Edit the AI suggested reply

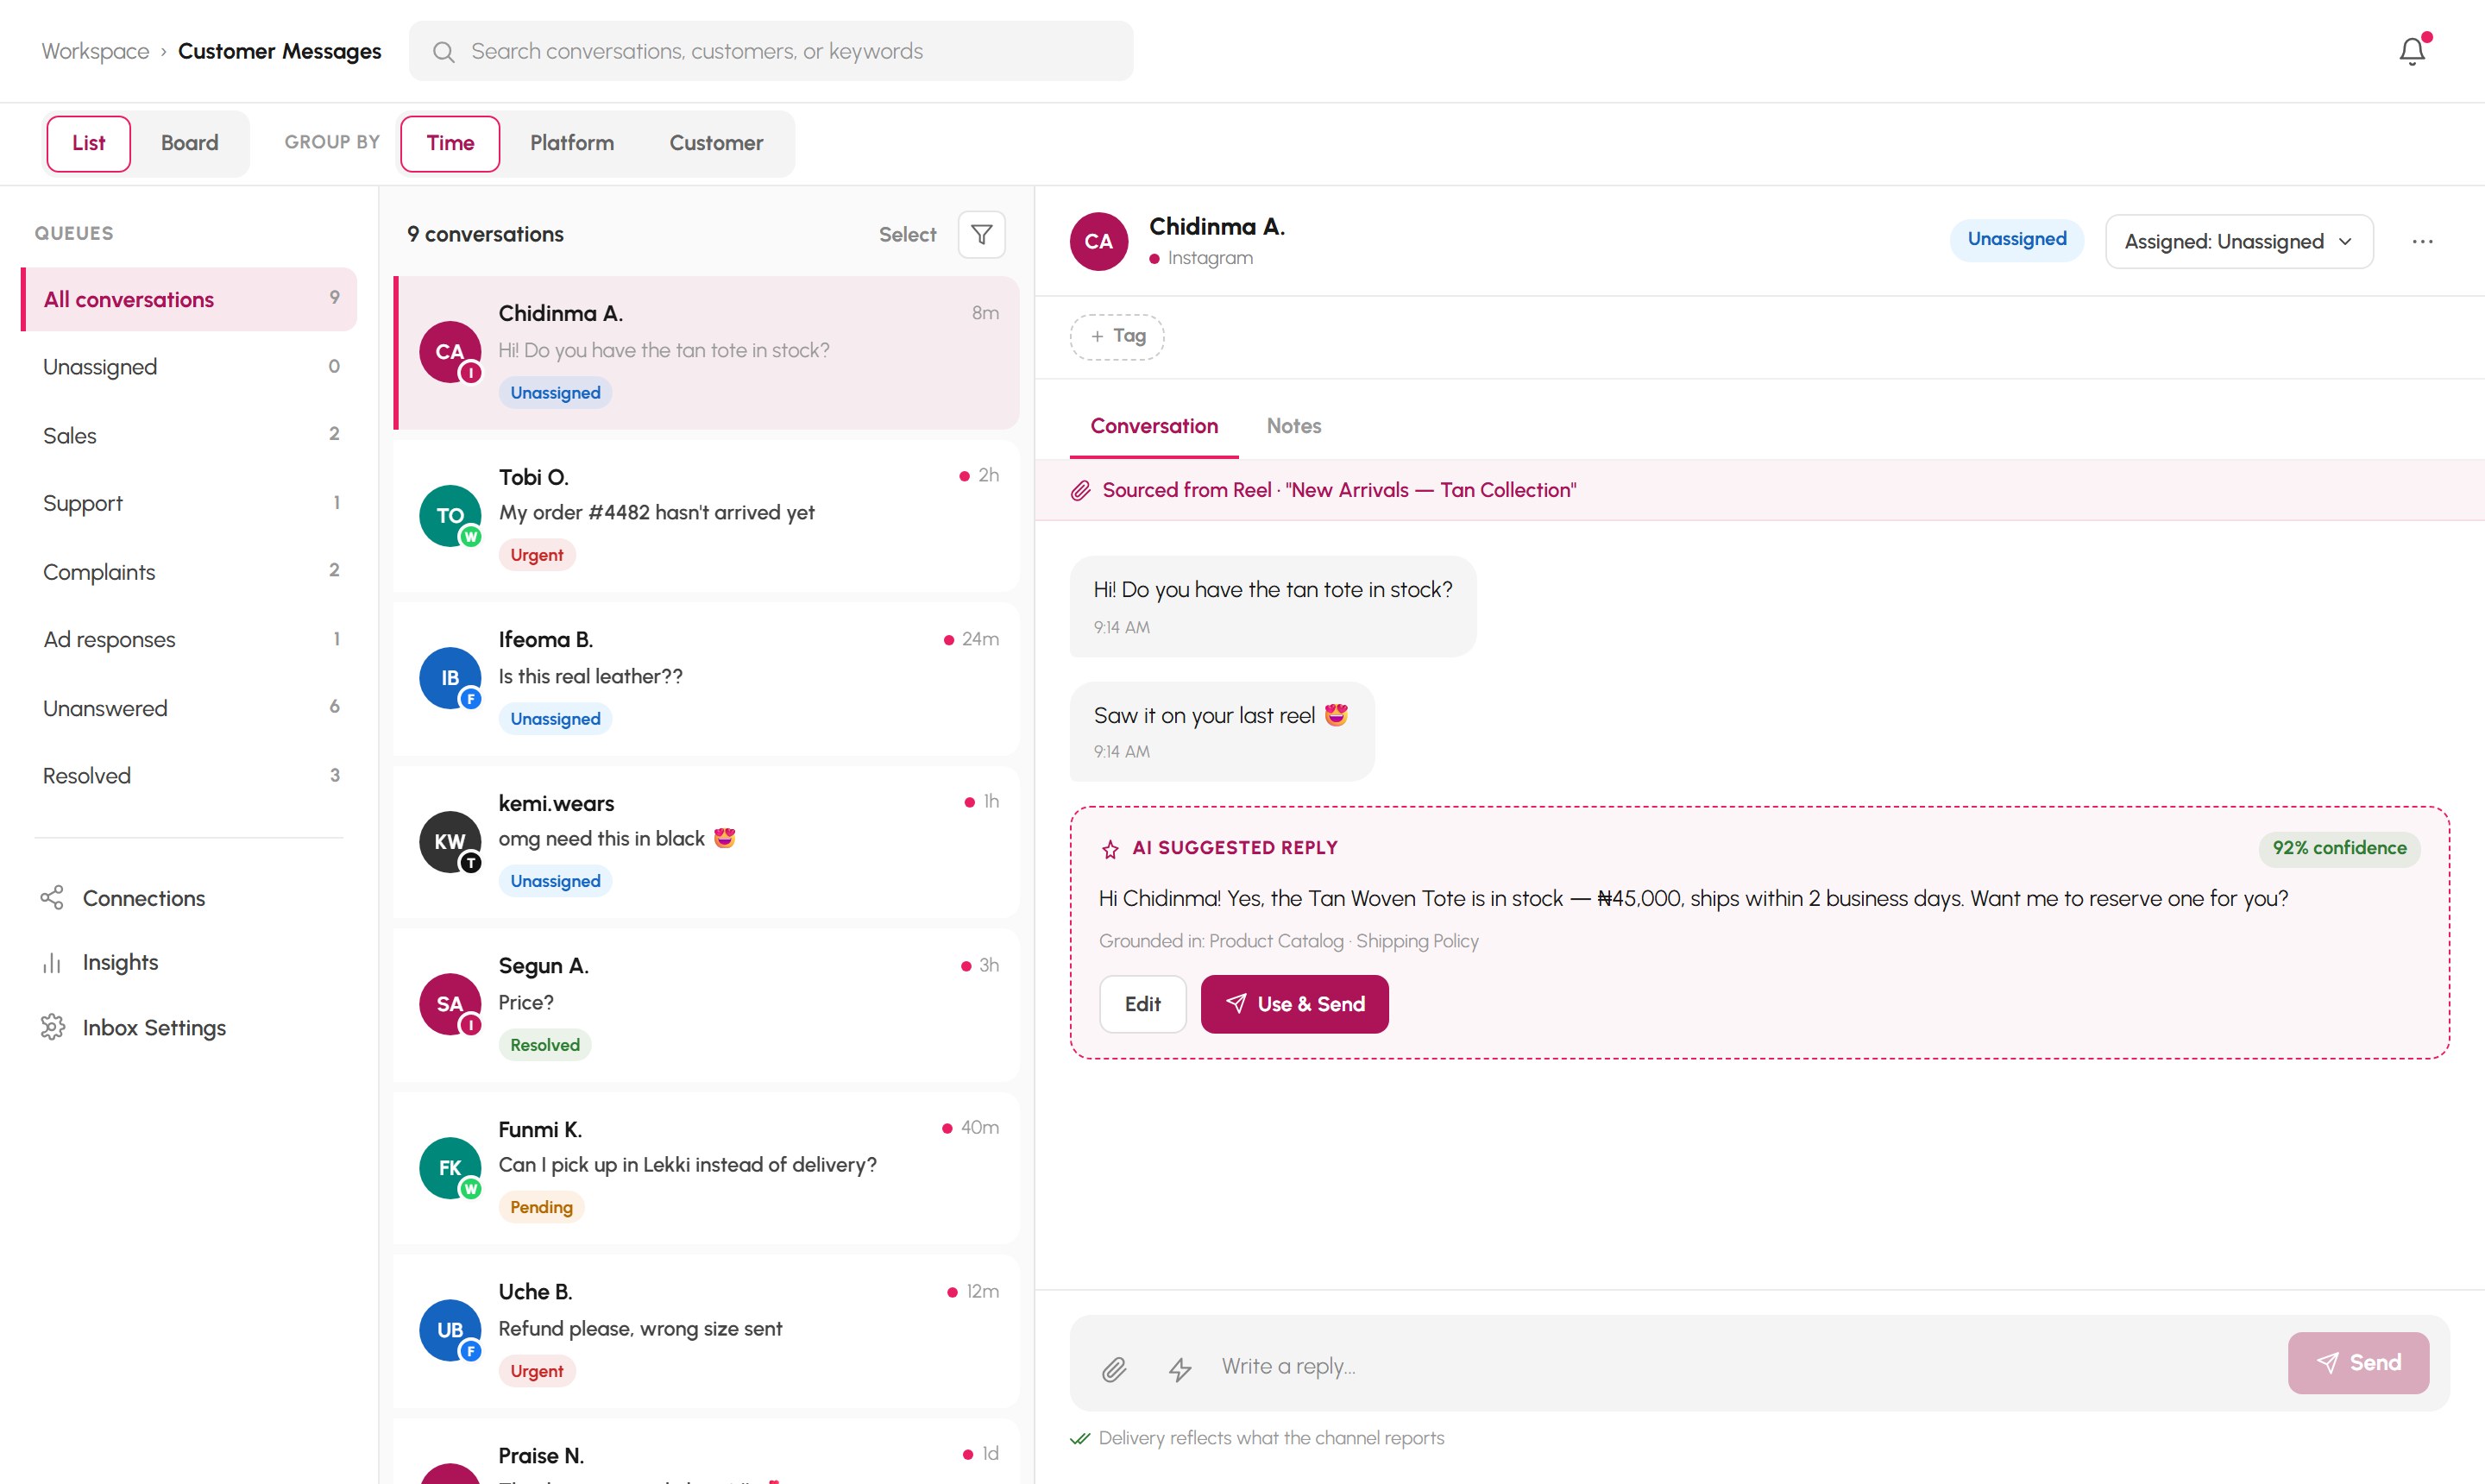pyautogui.click(x=1142, y=1004)
